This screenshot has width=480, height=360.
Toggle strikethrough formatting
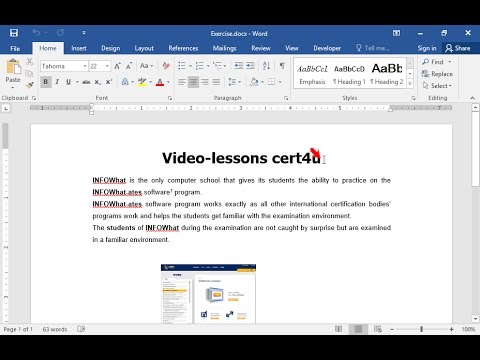click(x=86, y=82)
